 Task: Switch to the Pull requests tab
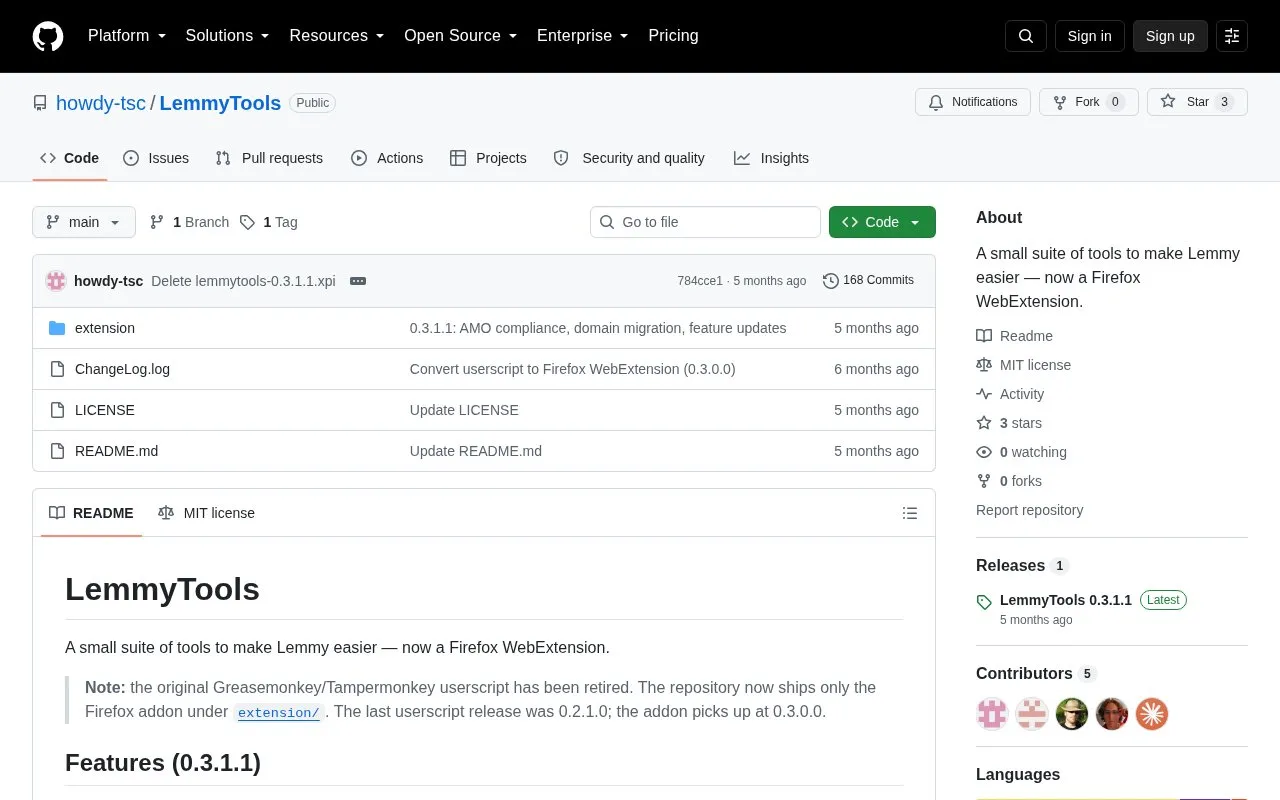pos(269,158)
